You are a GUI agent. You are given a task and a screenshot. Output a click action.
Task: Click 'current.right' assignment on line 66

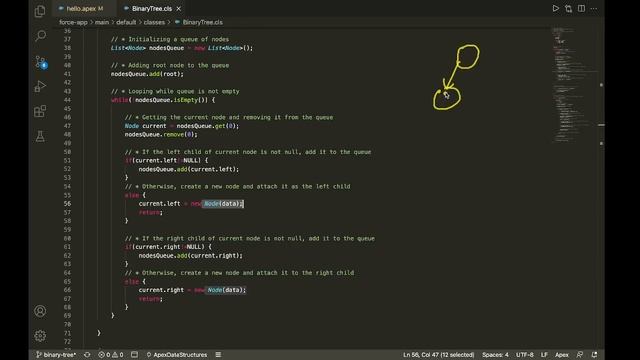pos(192,290)
